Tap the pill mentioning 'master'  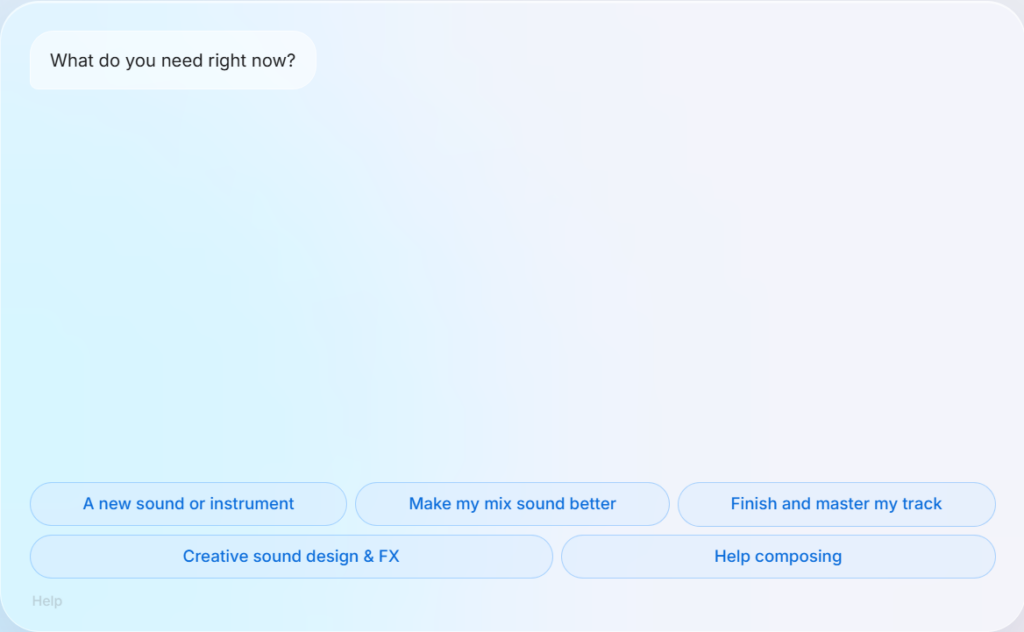point(837,504)
